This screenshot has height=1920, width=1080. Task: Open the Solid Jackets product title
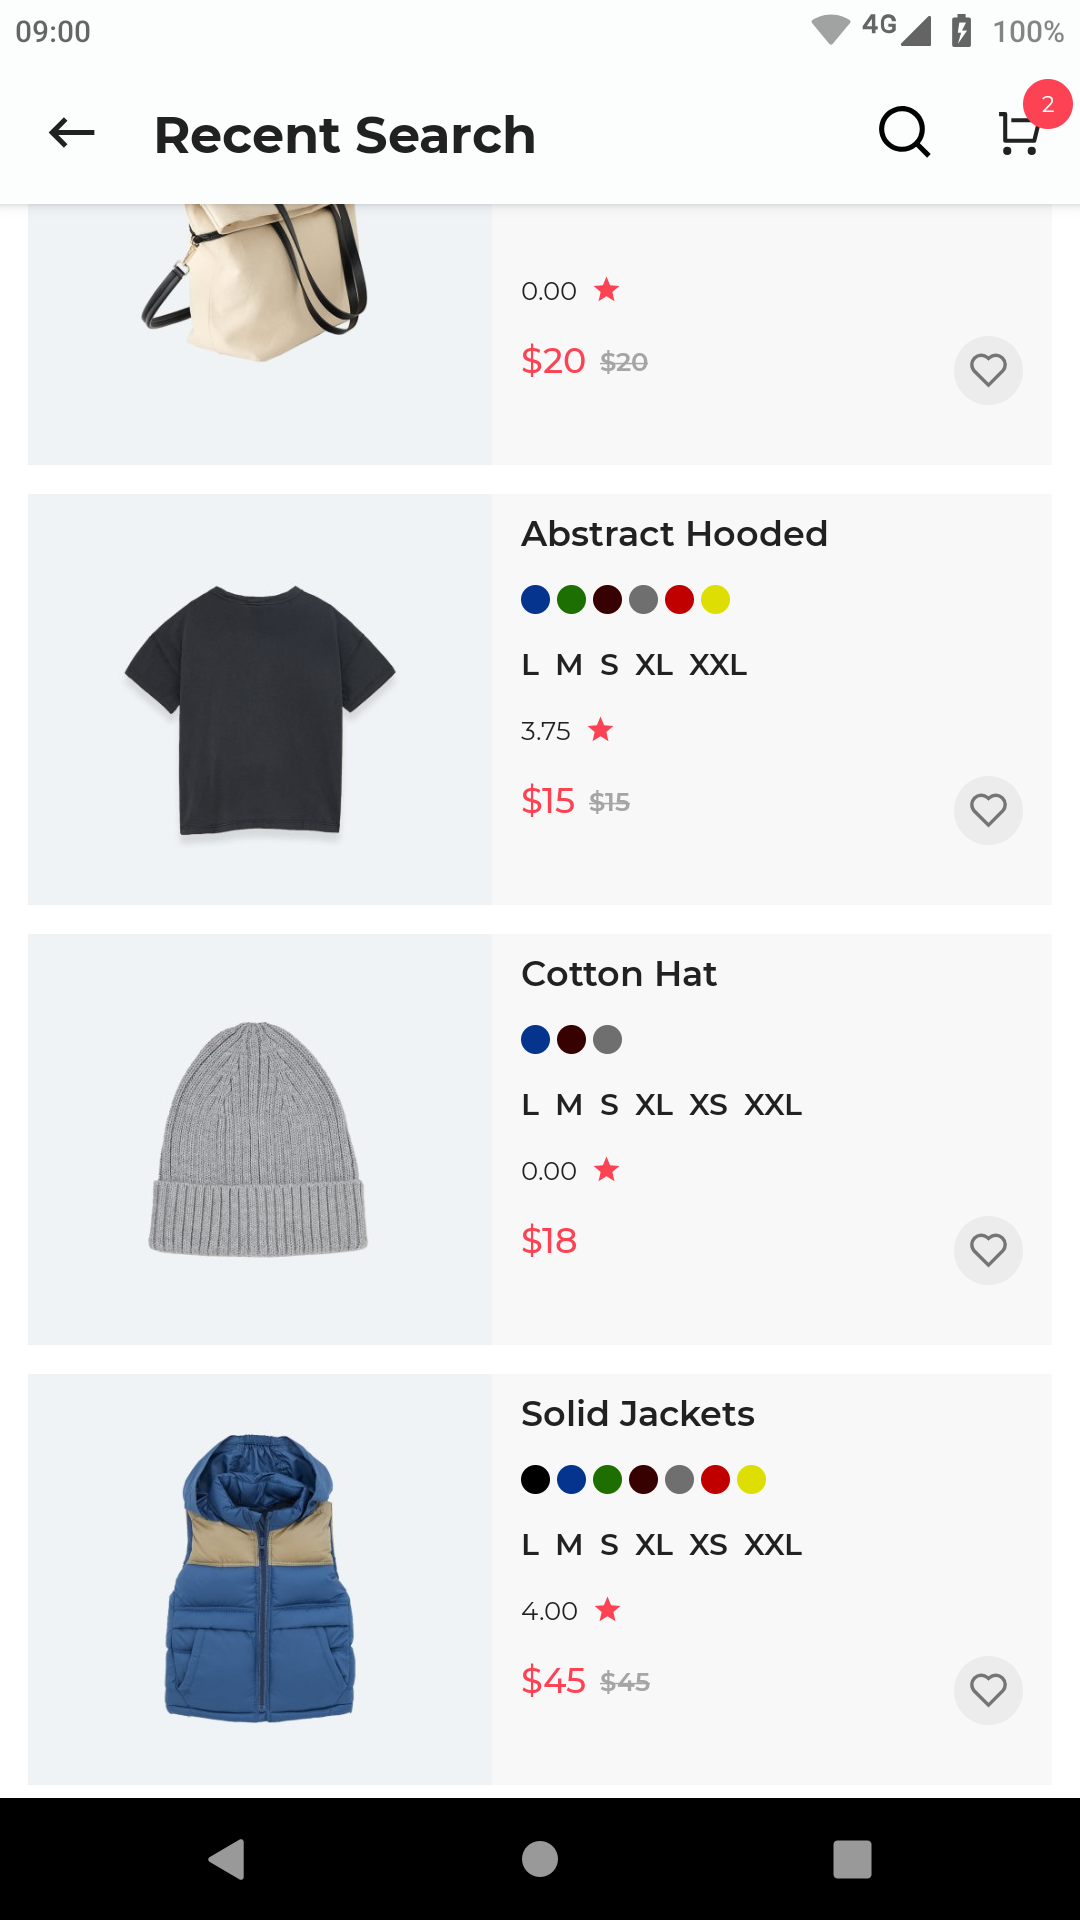(x=637, y=1414)
